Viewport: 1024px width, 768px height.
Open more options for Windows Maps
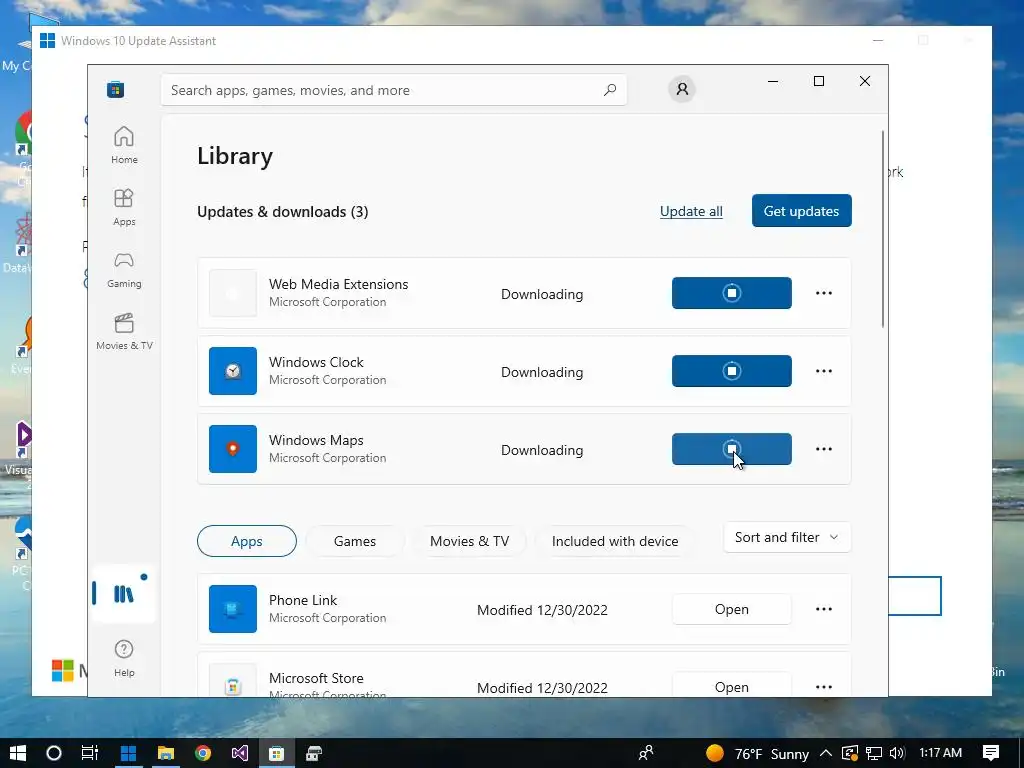(824, 449)
